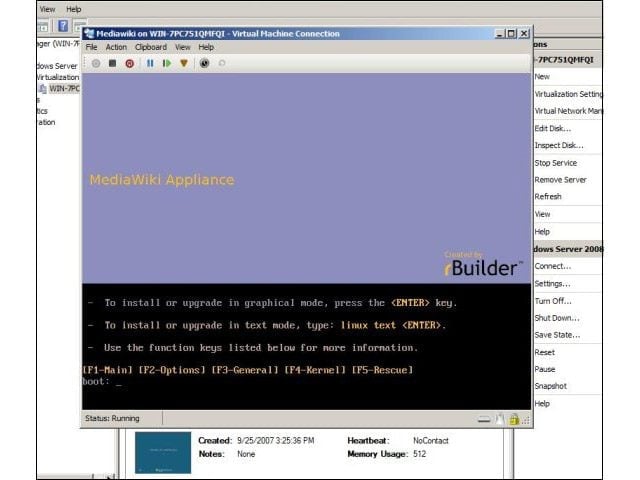Click the red circular Shut Down toolbar icon

130,63
